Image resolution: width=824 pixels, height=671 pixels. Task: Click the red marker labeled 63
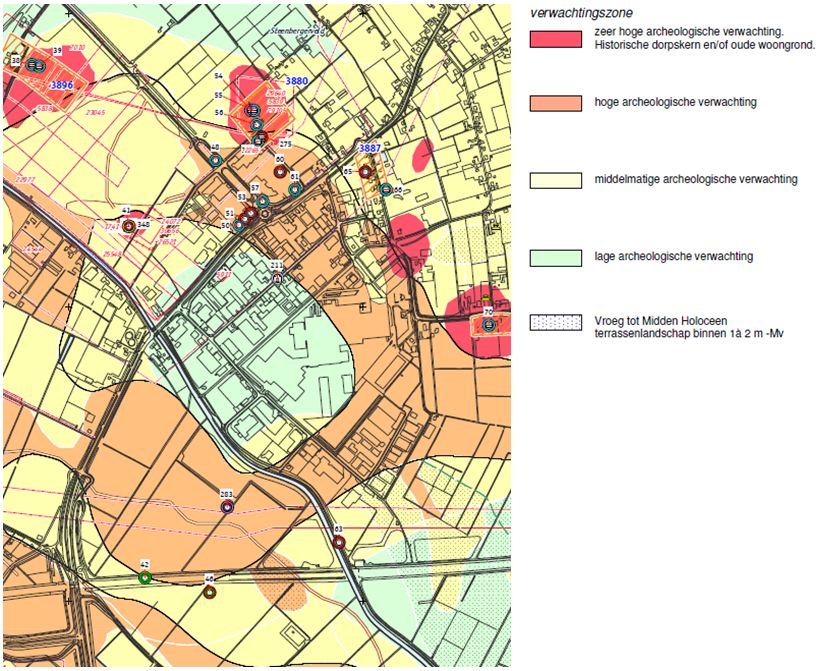[339, 542]
